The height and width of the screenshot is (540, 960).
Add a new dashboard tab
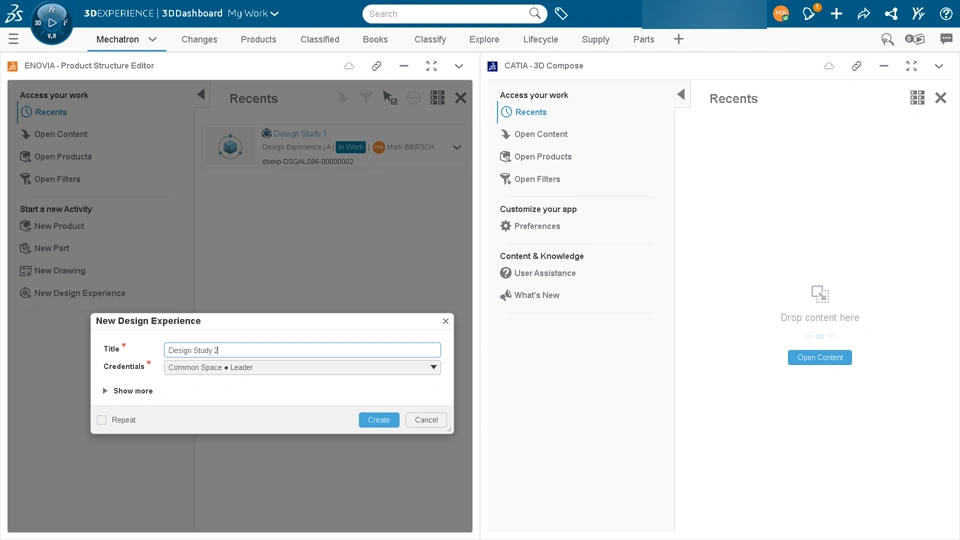678,39
